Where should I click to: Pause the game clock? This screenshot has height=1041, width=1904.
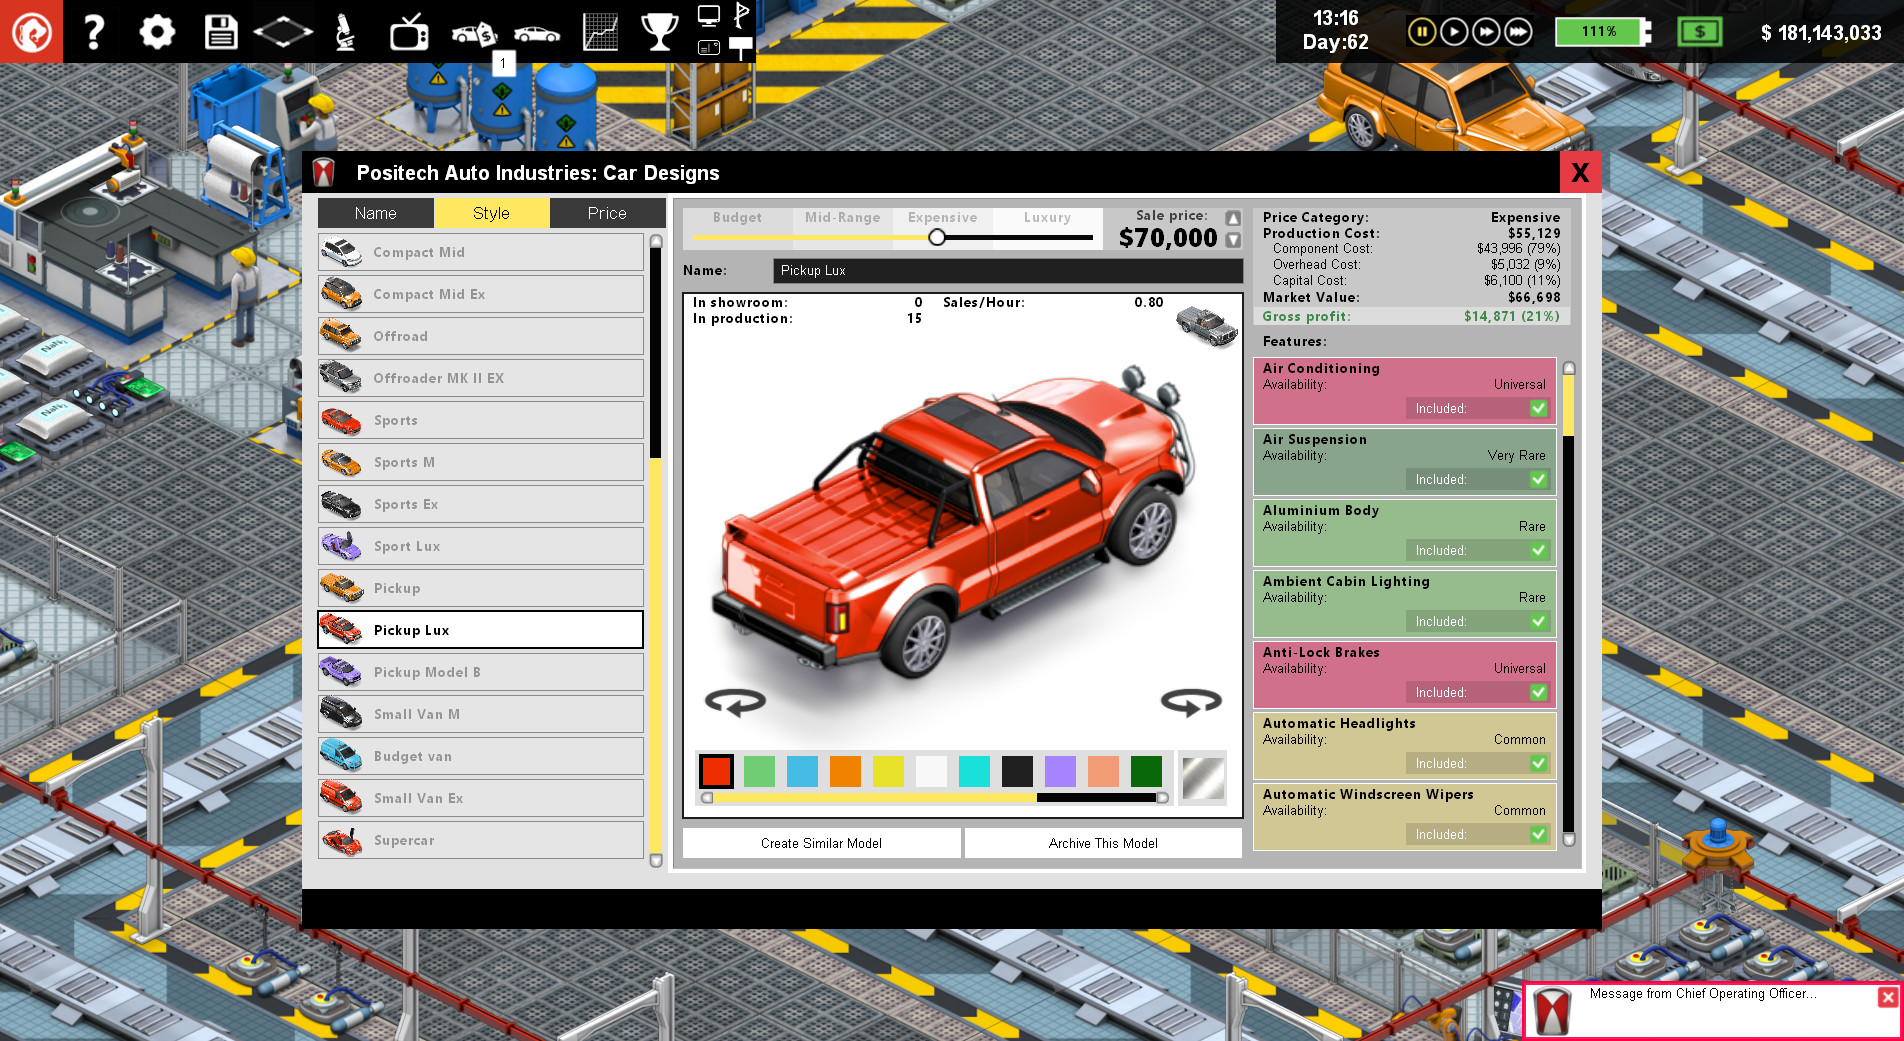[x=1421, y=31]
